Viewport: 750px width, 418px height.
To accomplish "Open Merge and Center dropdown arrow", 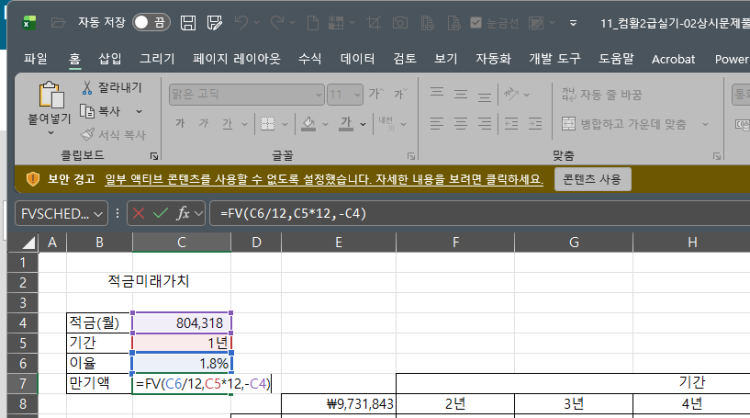I will tap(705, 124).
